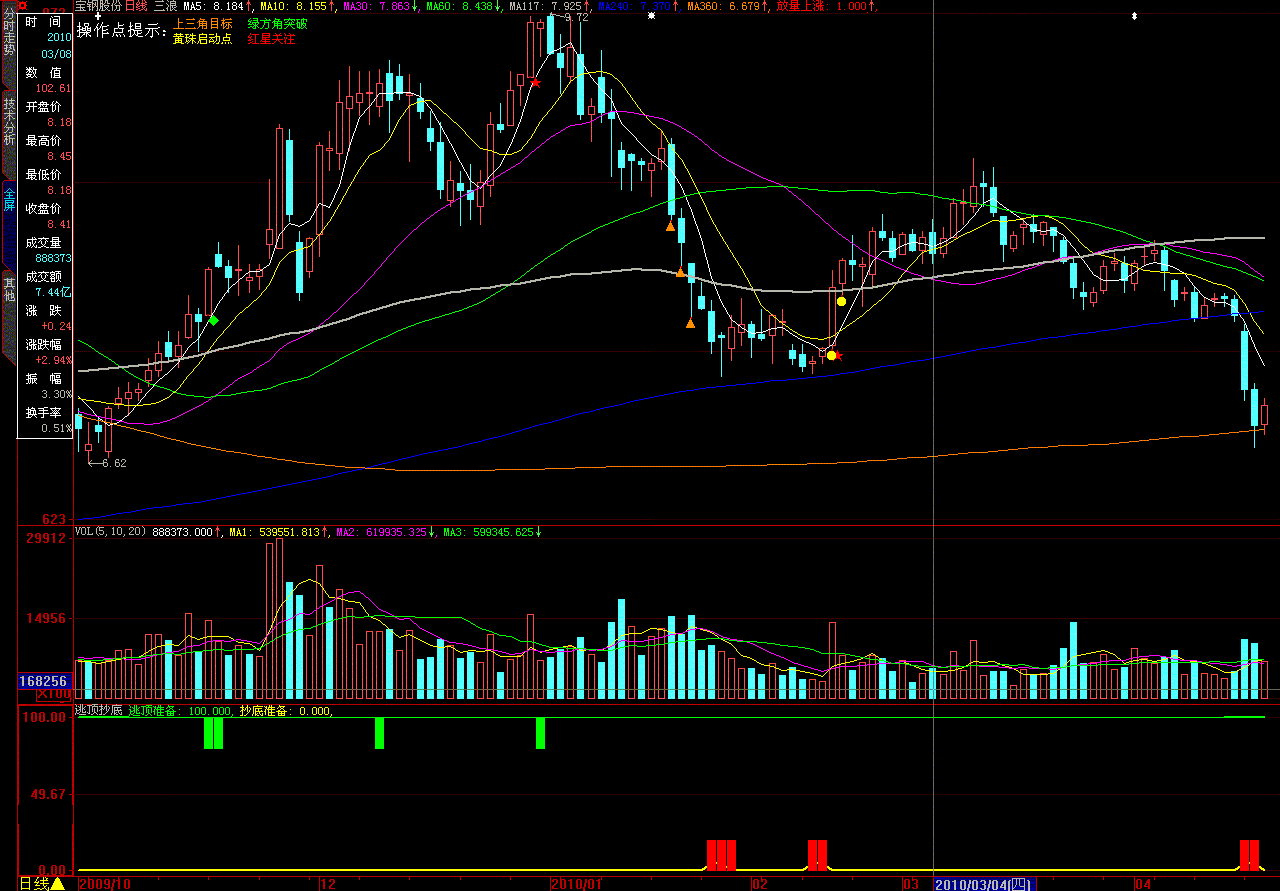Click the 全屏 fullscreen side button
The height and width of the screenshot is (891, 1280).
pos(9,199)
